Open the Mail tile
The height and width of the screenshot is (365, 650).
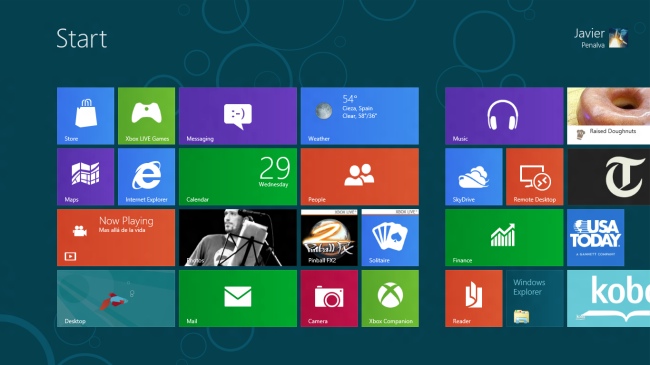(x=238, y=299)
